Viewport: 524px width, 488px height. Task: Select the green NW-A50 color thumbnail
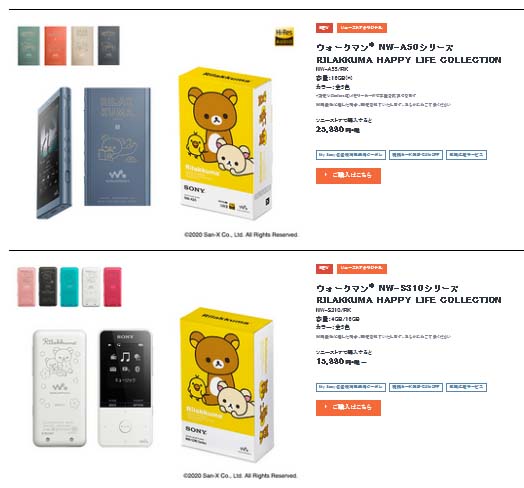tap(29, 46)
